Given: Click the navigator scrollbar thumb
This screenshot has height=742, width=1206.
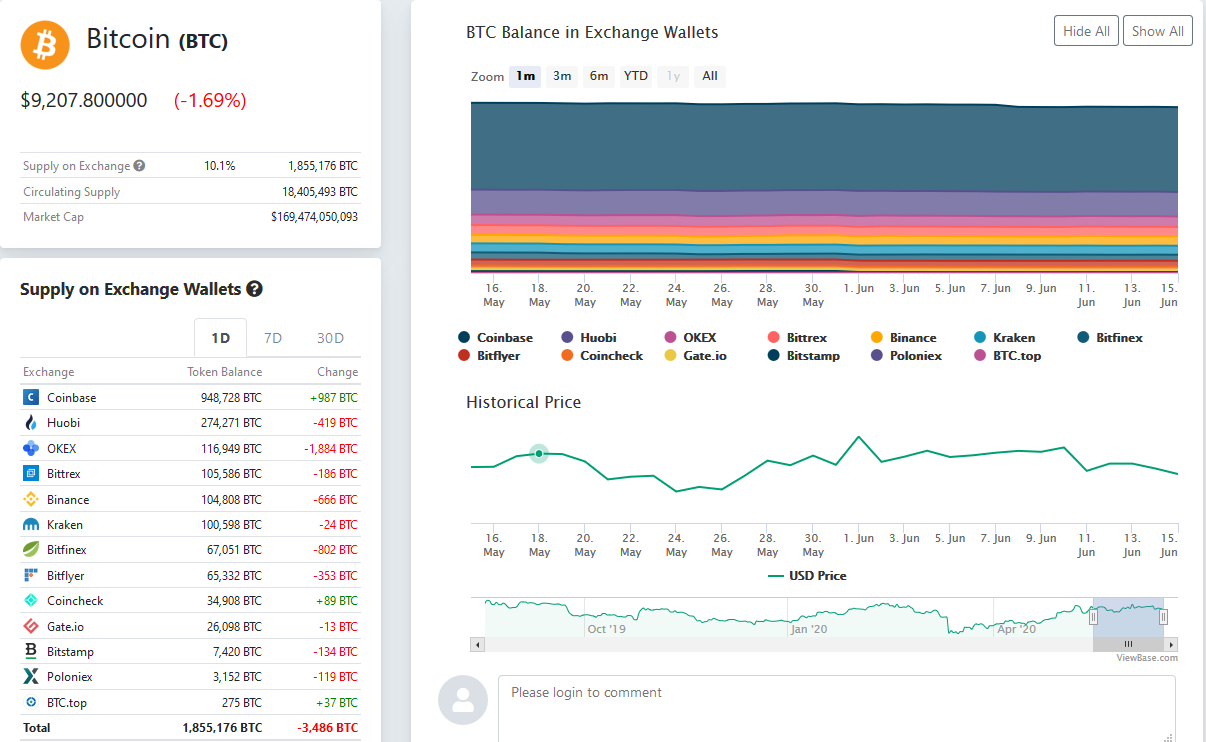Looking at the screenshot, I should click(1128, 644).
